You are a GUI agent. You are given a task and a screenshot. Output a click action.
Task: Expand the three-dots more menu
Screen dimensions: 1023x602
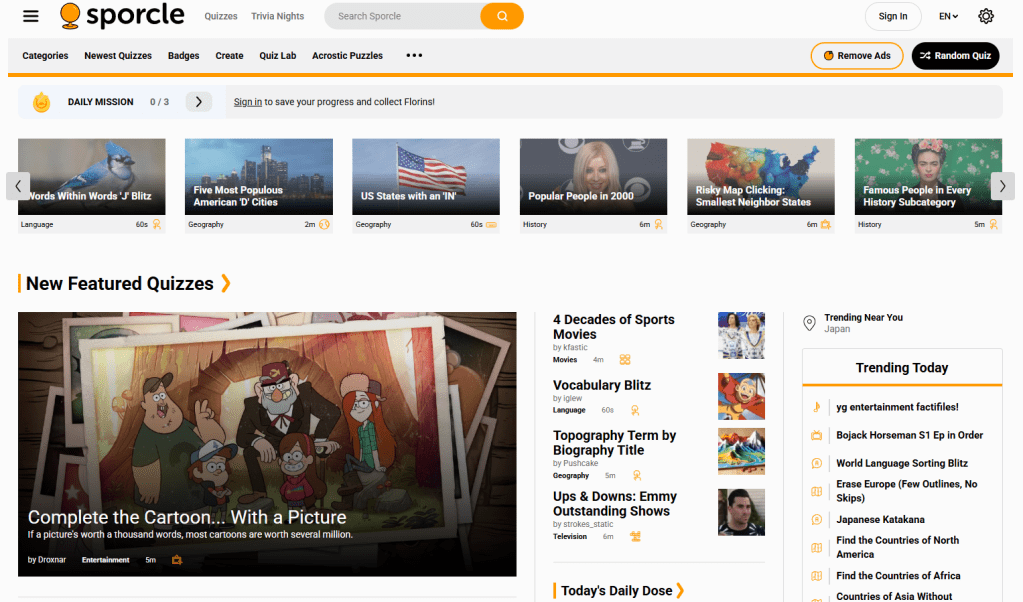tap(414, 55)
